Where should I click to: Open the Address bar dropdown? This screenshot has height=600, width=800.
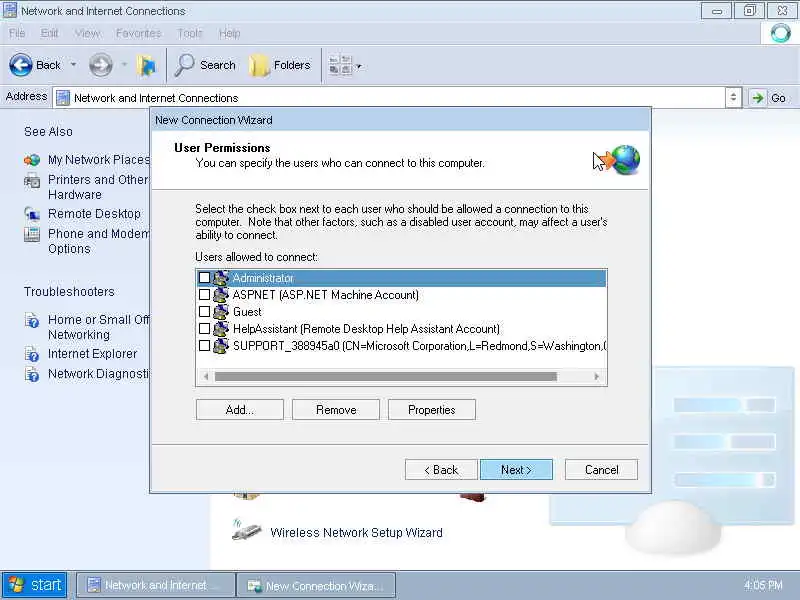pos(733,97)
